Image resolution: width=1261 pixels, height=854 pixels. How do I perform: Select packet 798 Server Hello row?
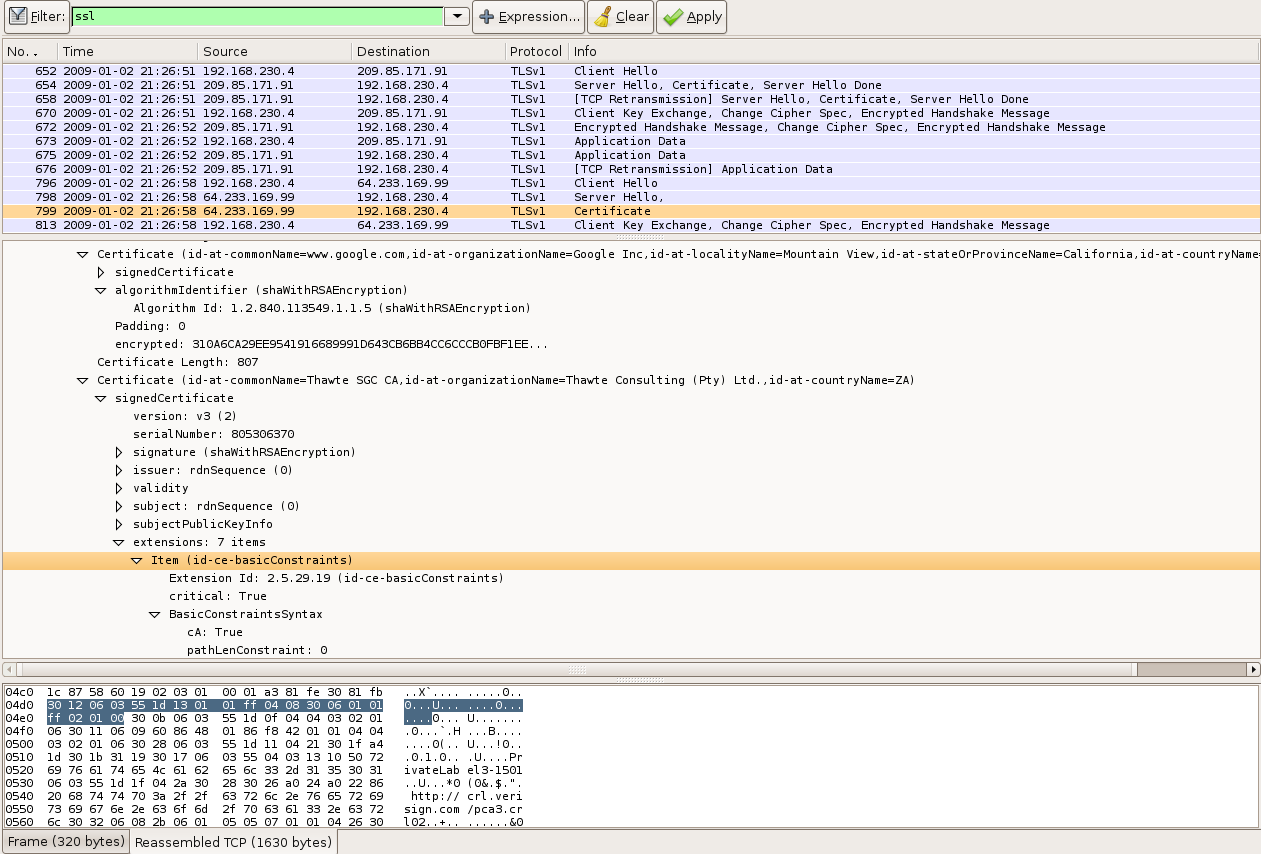(x=630, y=197)
